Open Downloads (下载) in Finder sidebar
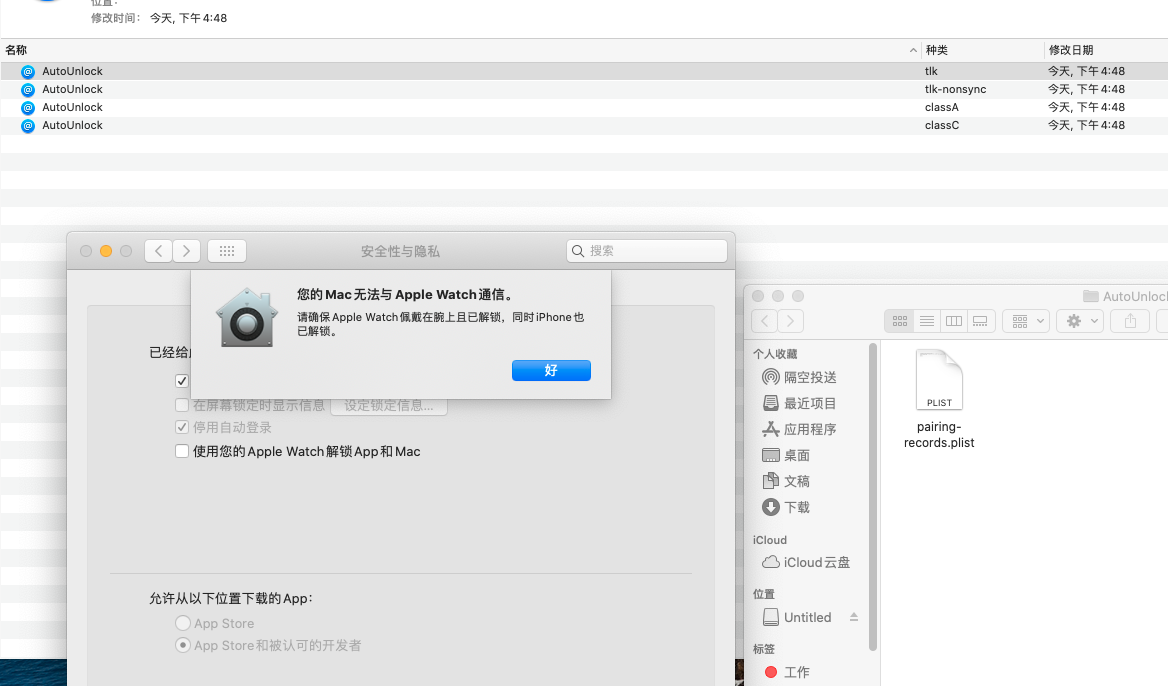The height and width of the screenshot is (686, 1168). tap(796, 507)
